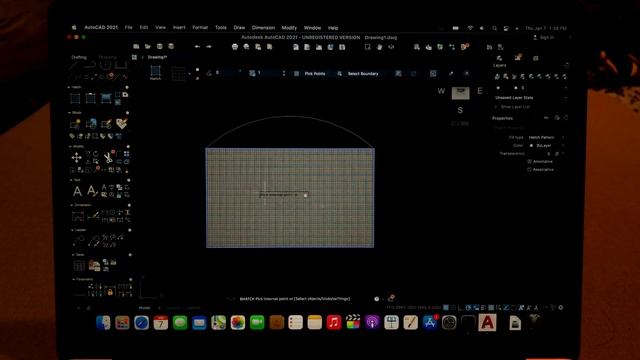Image resolution: width=640 pixels, height=360 pixels.
Task: Open the Layers panel icon in inspector
Action: (499, 58)
